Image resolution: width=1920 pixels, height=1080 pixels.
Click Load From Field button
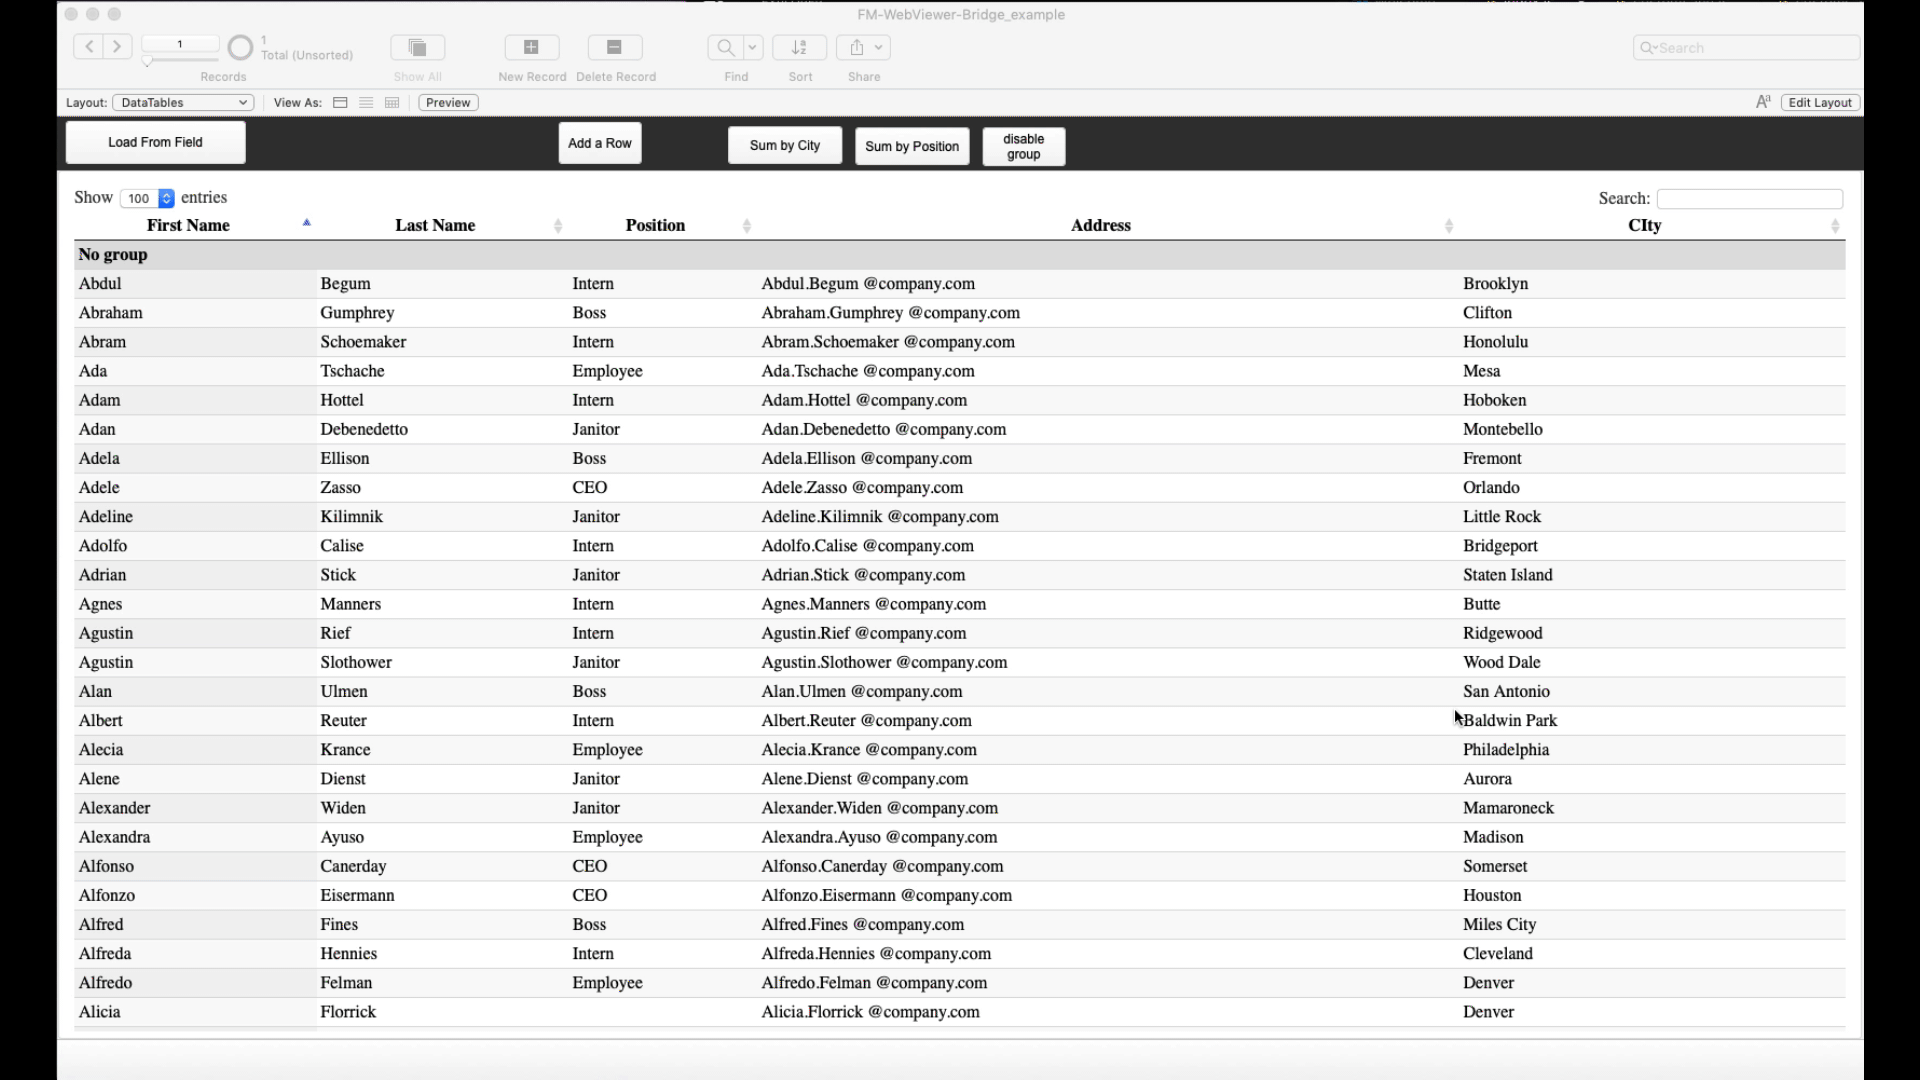155,143
